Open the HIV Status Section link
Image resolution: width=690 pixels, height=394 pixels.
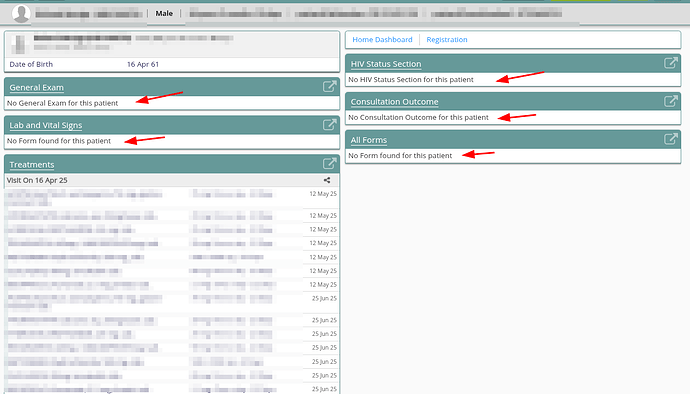pos(386,64)
